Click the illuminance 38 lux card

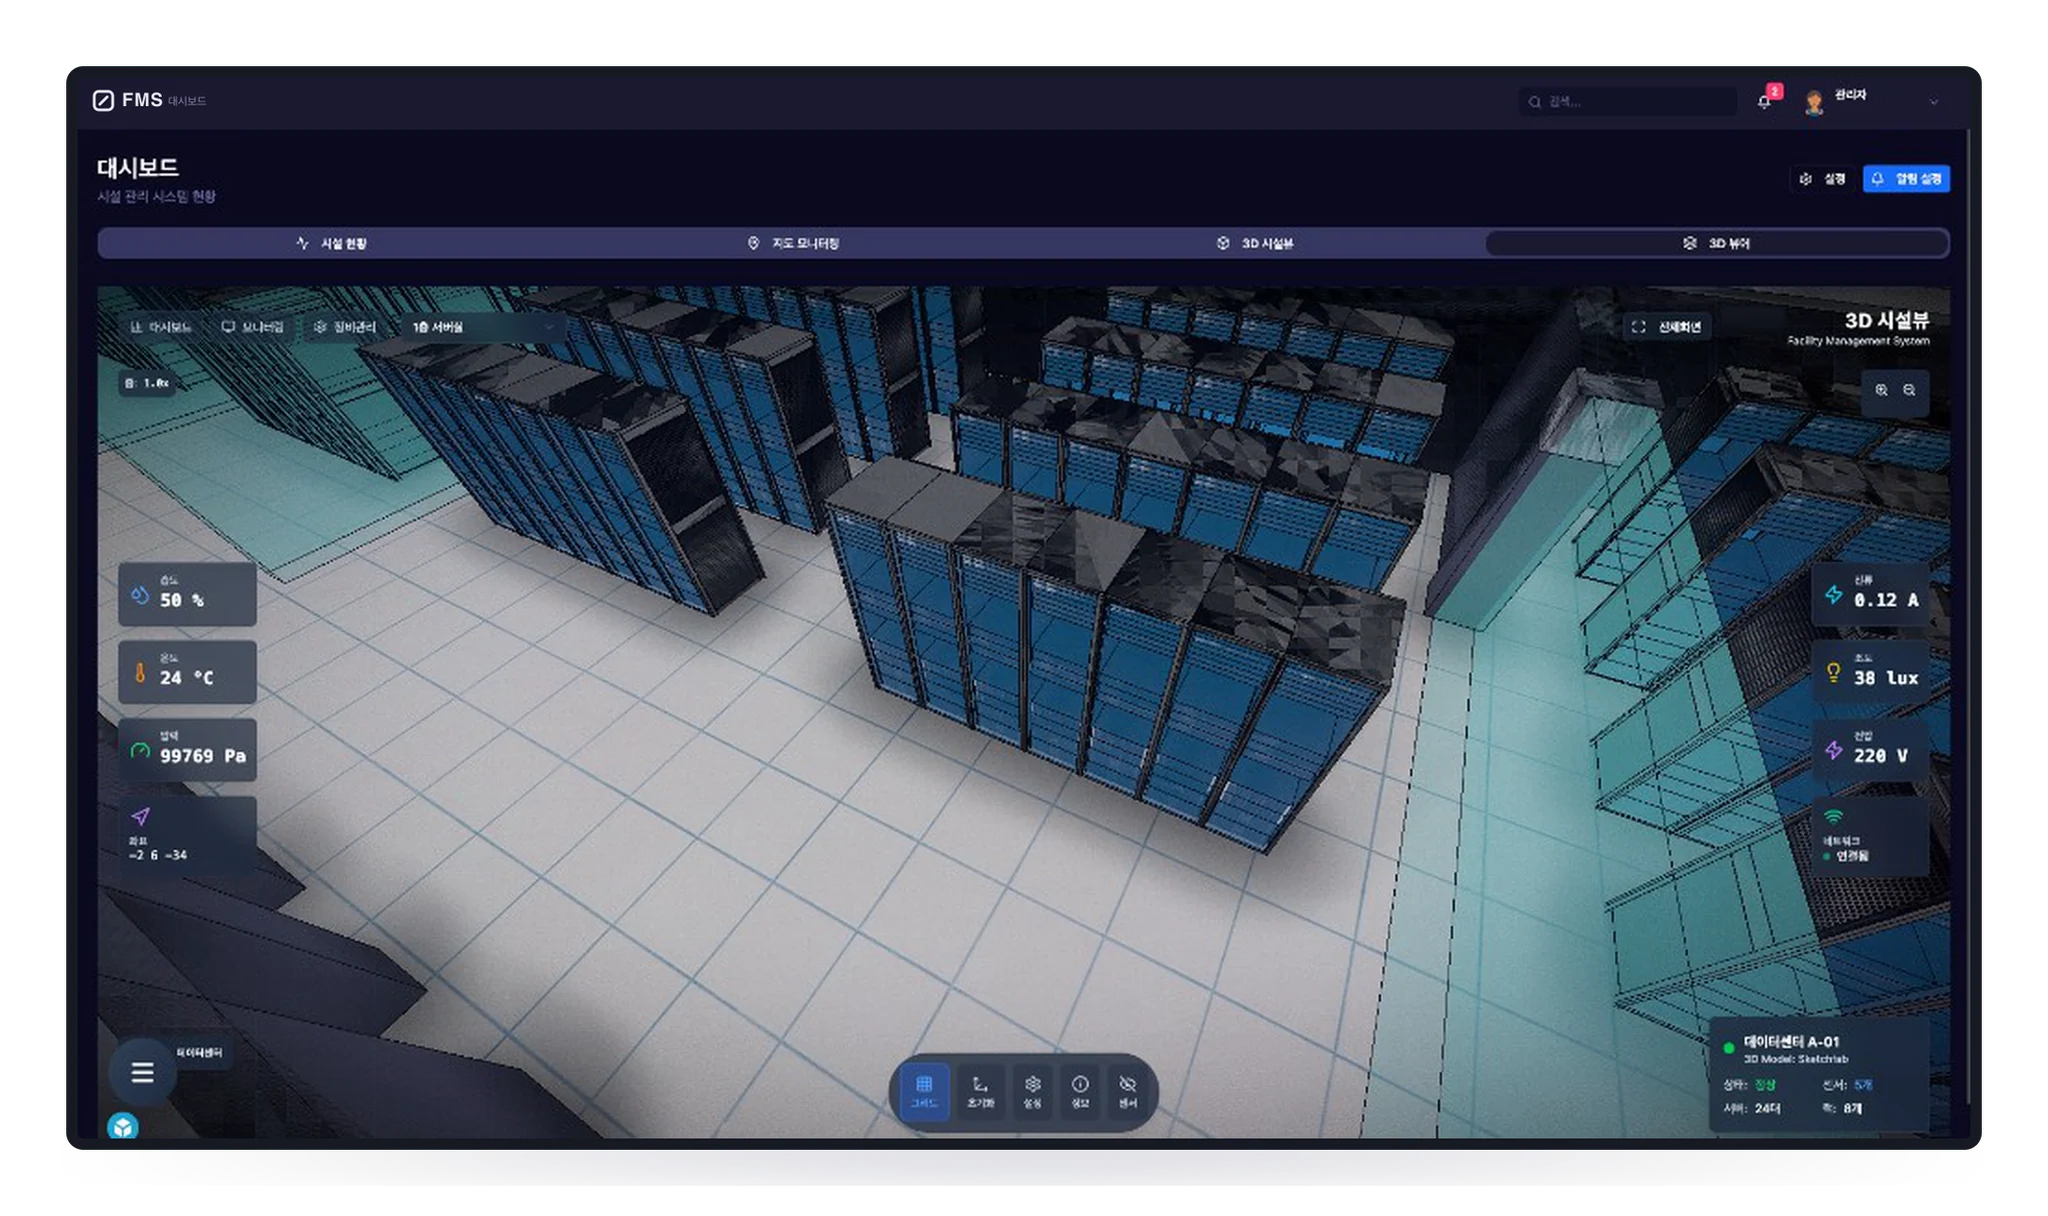[1870, 672]
